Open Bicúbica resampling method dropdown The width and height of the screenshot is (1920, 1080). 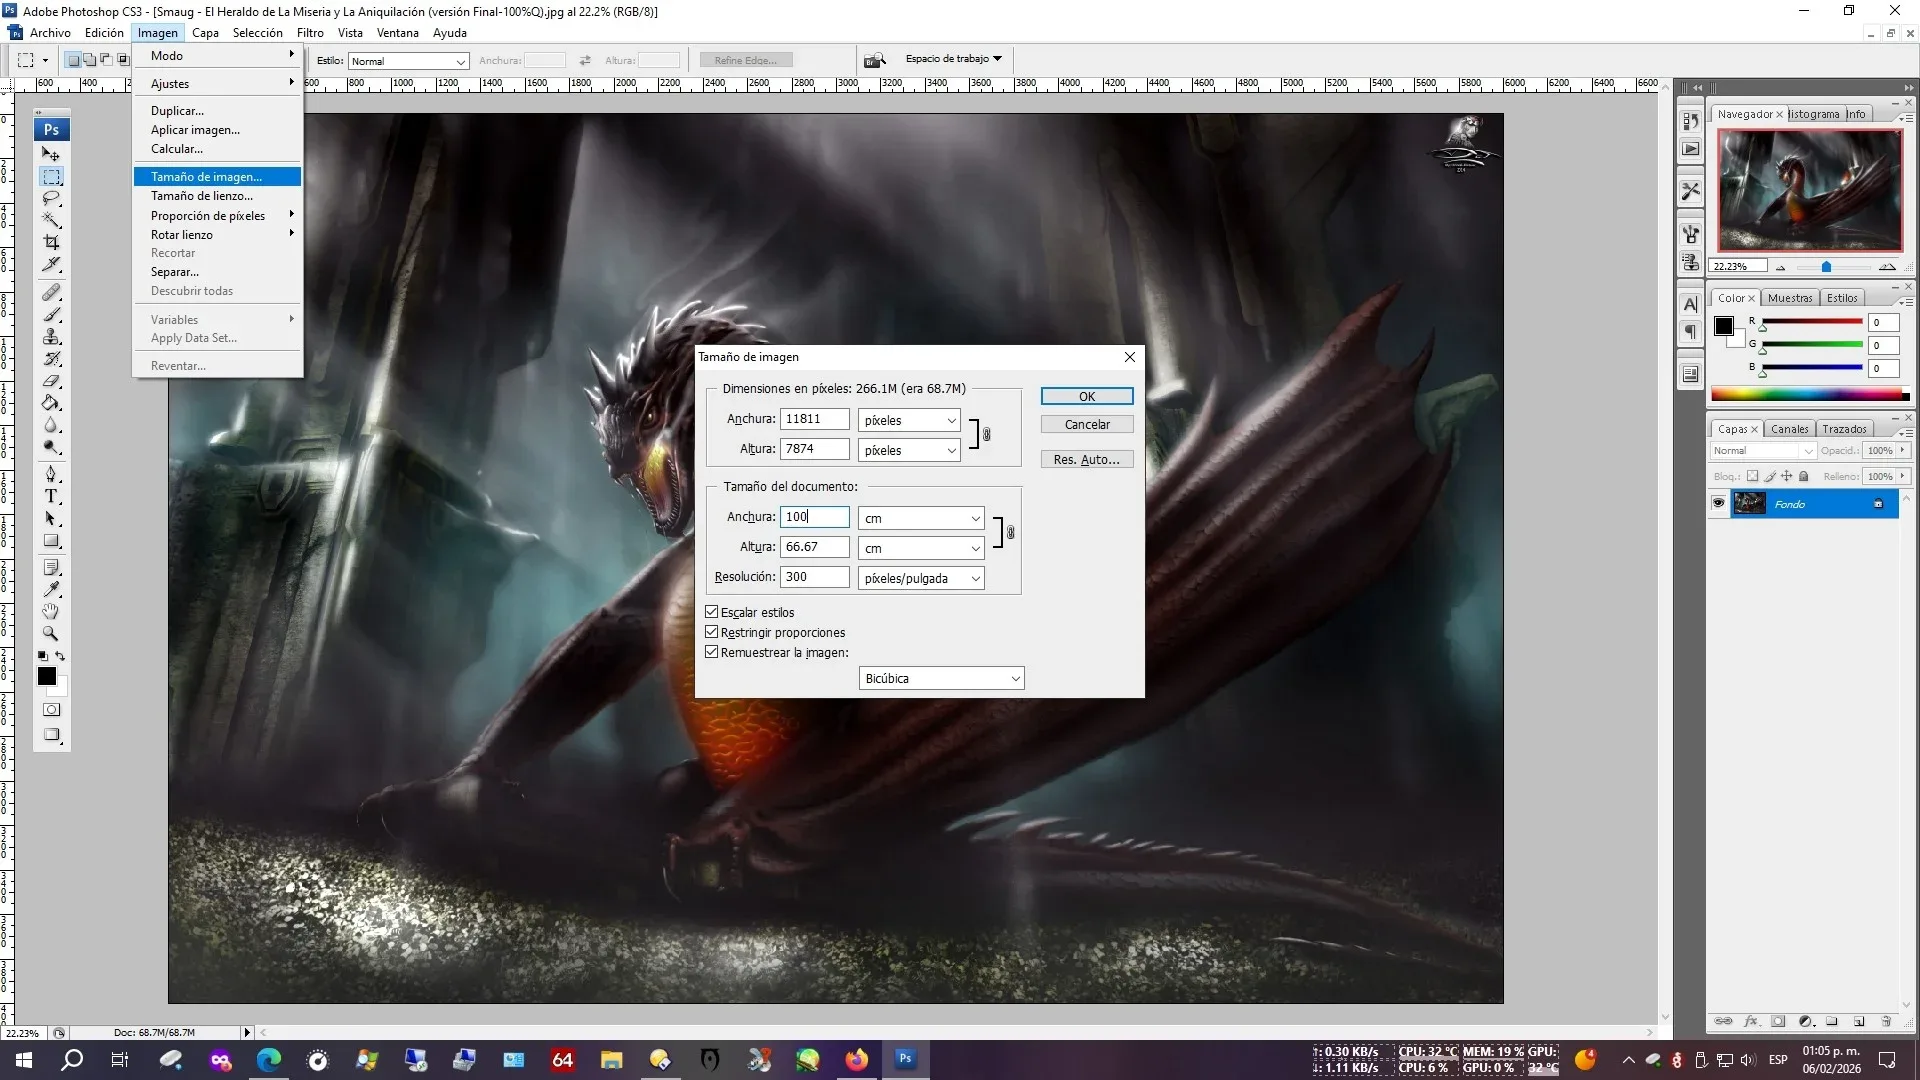pyautogui.click(x=941, y=678)
